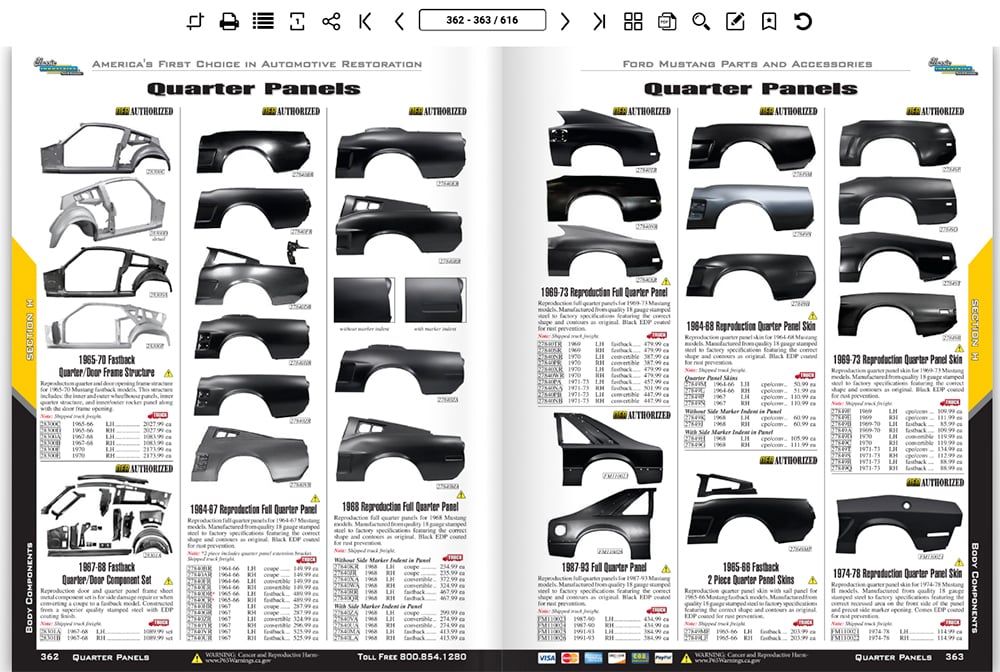Screen dimensions: 1000x672
Task: Click the 1965-70 Fastback Quarter/Door Frame Structure heading
Action: tap(107, 366)
